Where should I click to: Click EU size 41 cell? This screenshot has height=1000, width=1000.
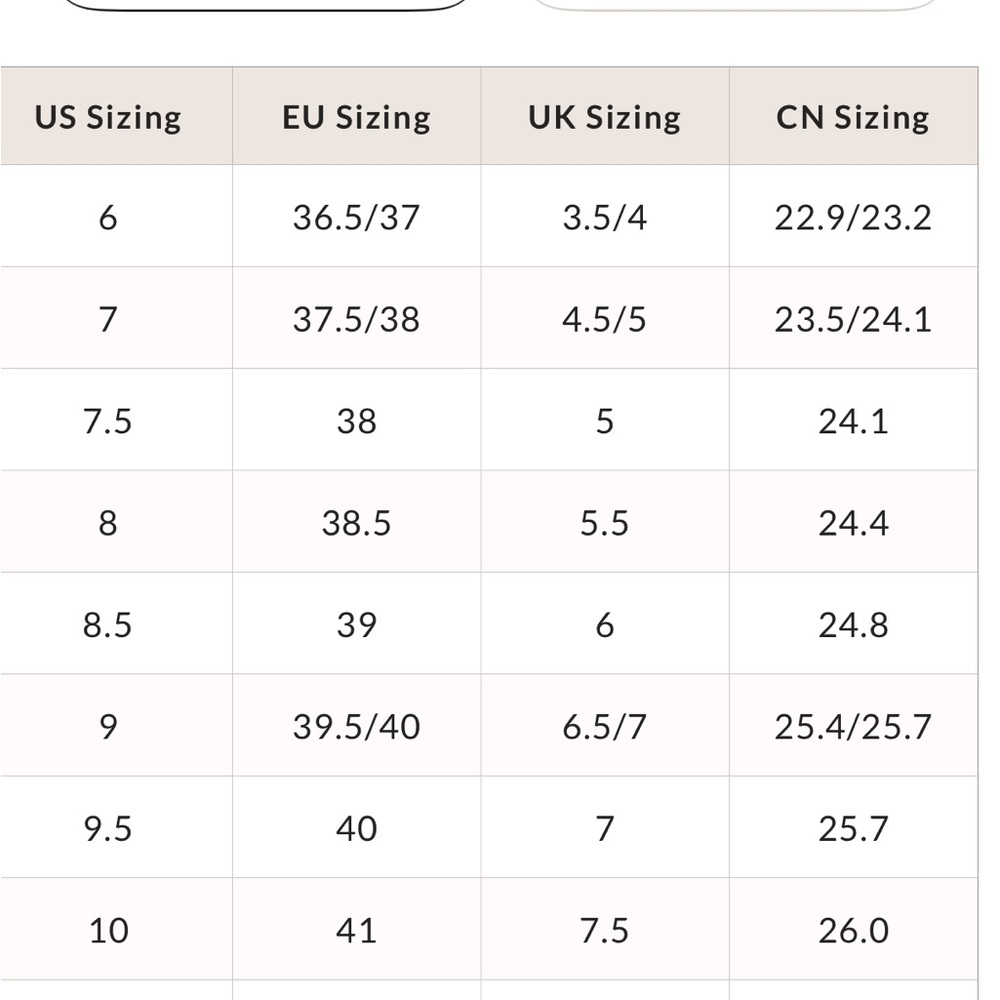[x=357, y=929]
